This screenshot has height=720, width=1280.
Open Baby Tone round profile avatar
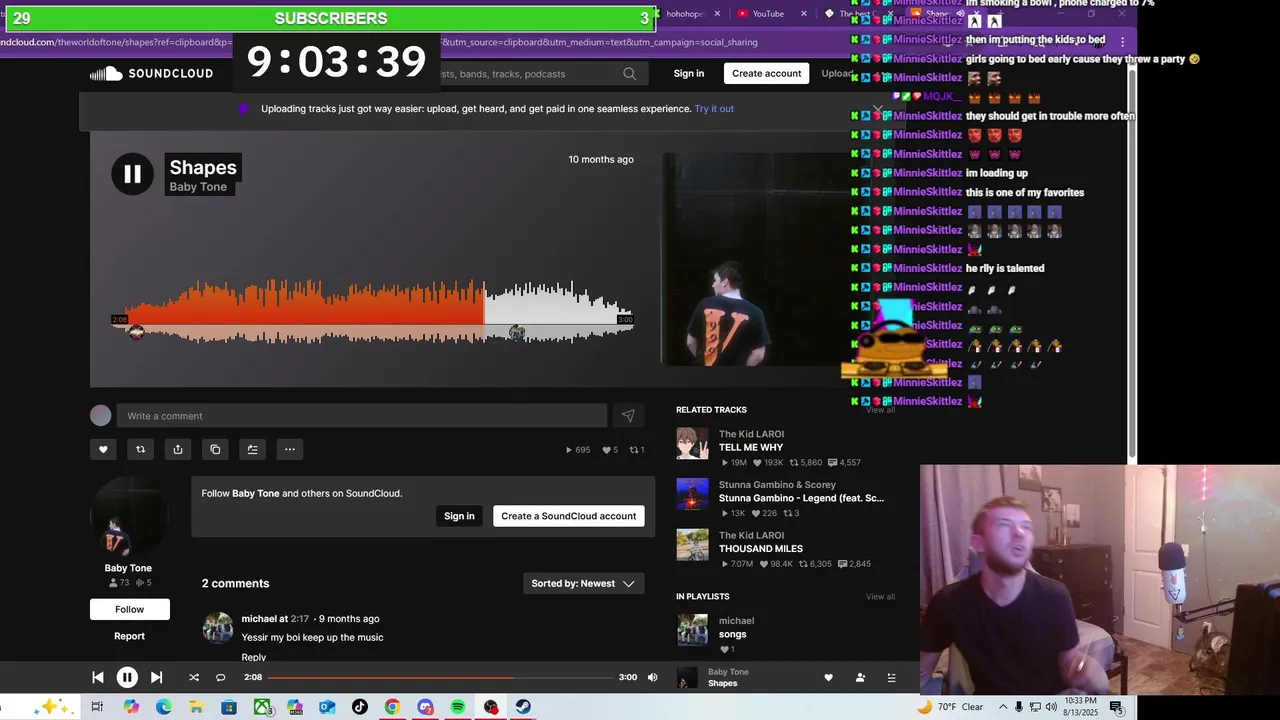[x=130, y=515]
